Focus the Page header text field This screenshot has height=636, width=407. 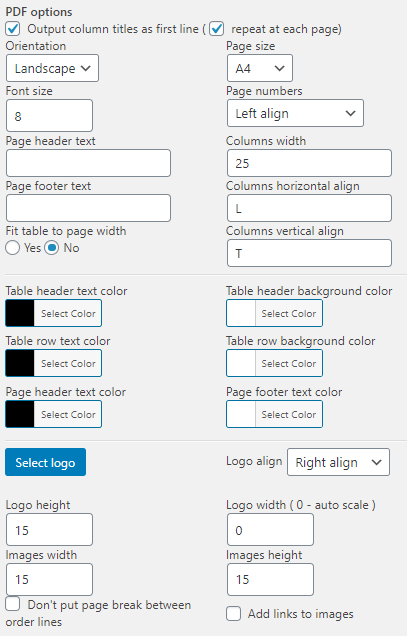point(88,163)
